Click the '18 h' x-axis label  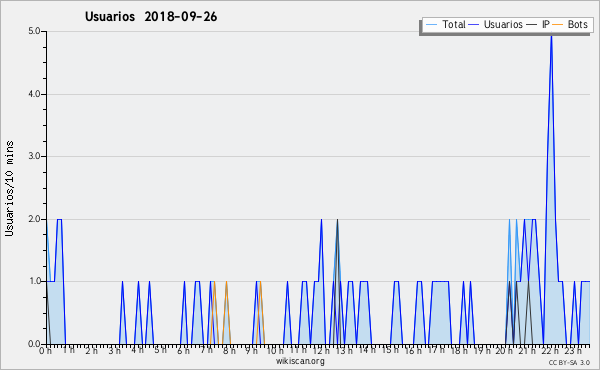point(459,351)
